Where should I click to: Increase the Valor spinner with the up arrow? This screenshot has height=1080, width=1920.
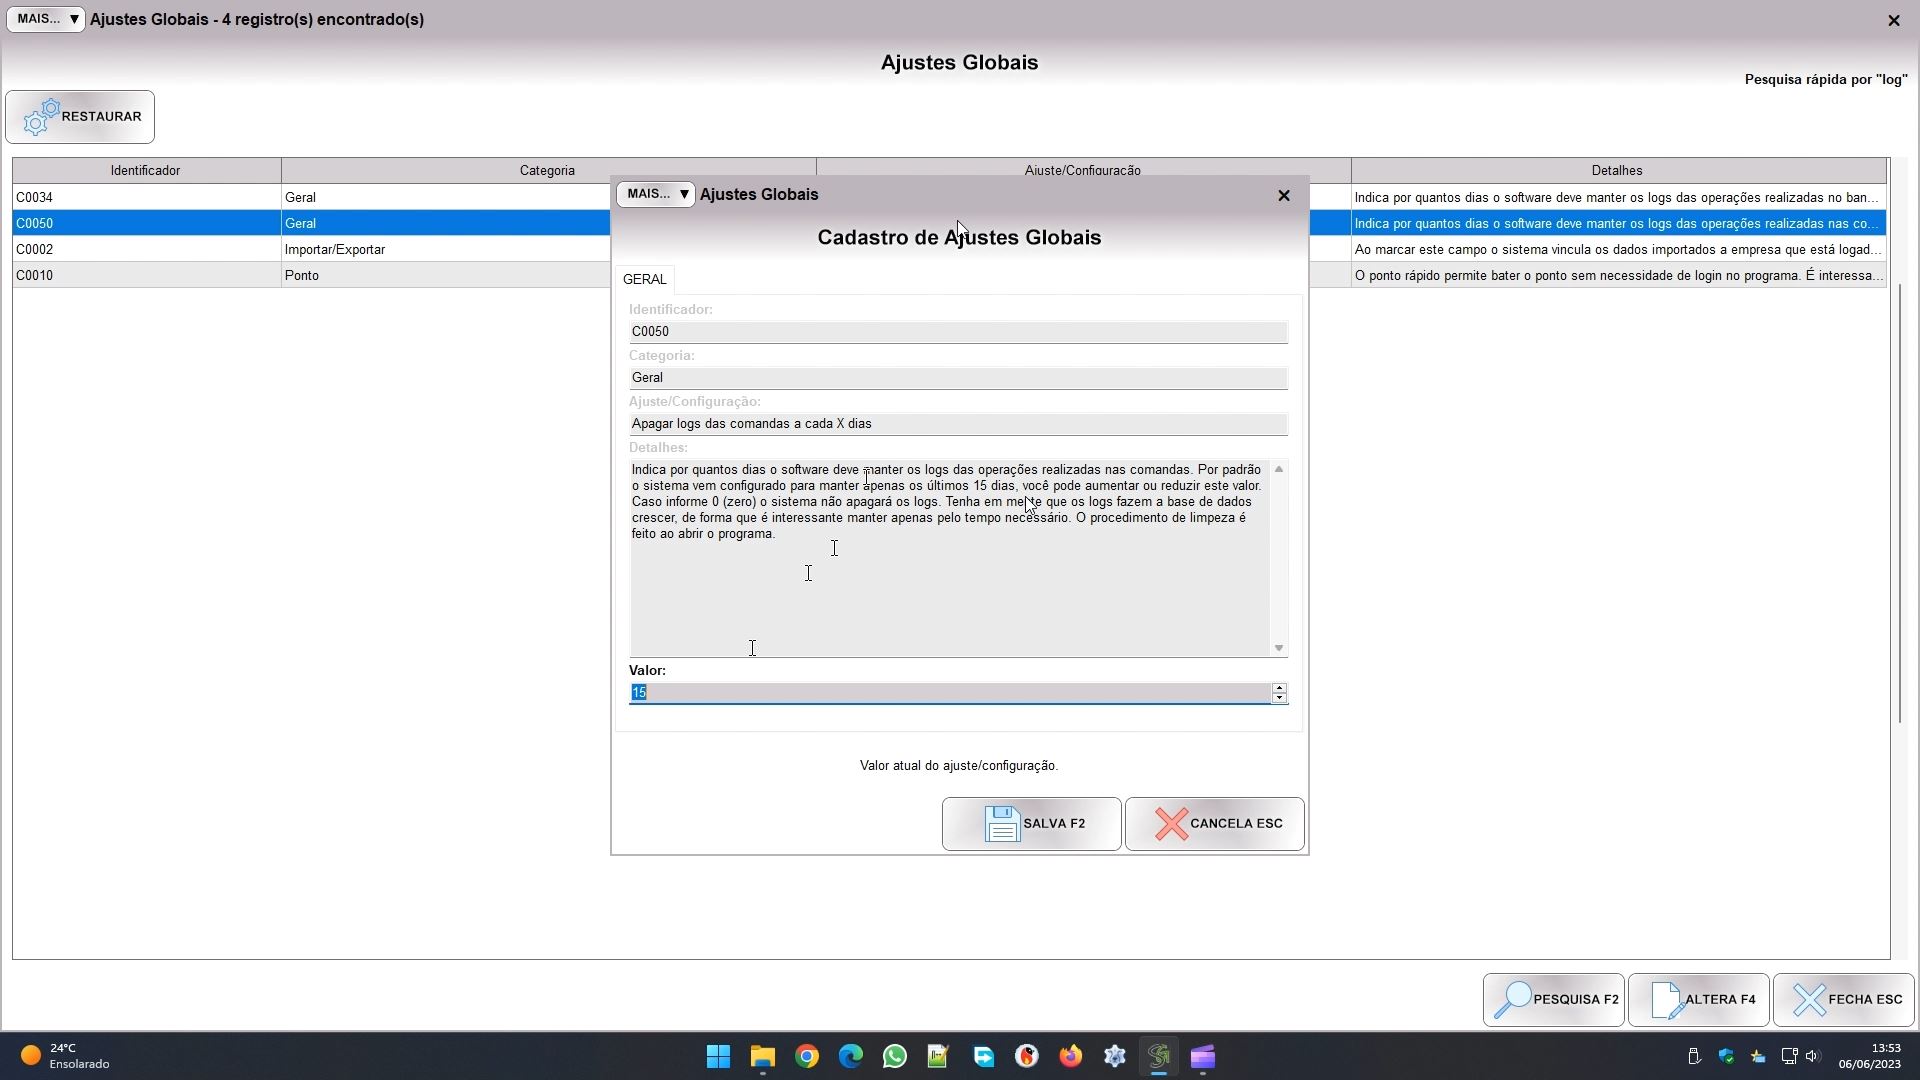(x=1279, y=688)
